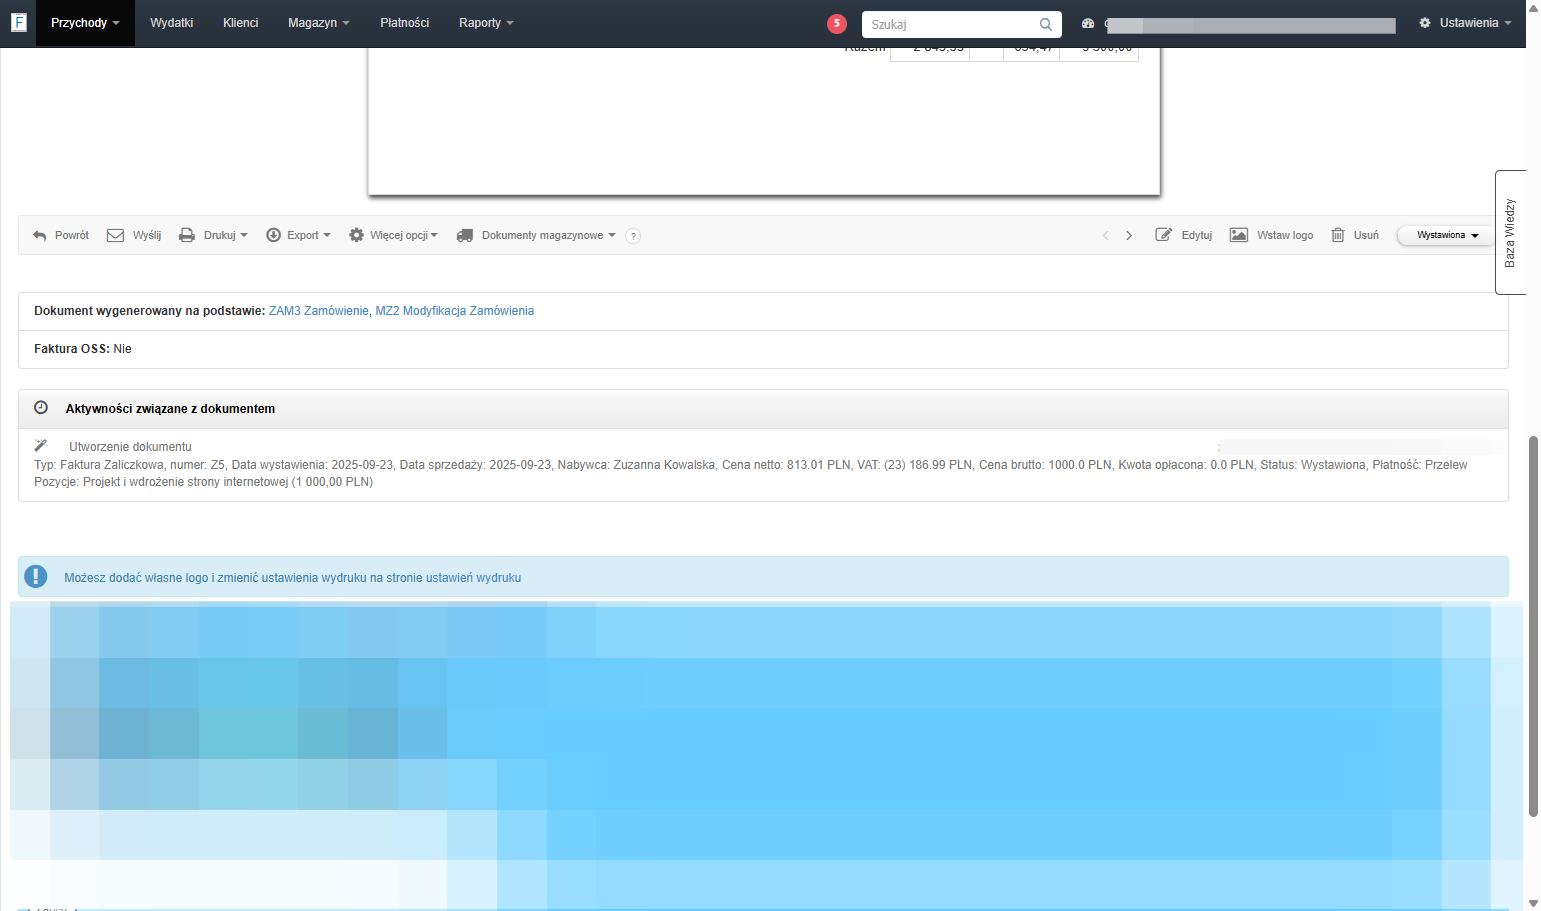
Task: Go to previous document with left chevron
Action: (x=1105, y=235)
